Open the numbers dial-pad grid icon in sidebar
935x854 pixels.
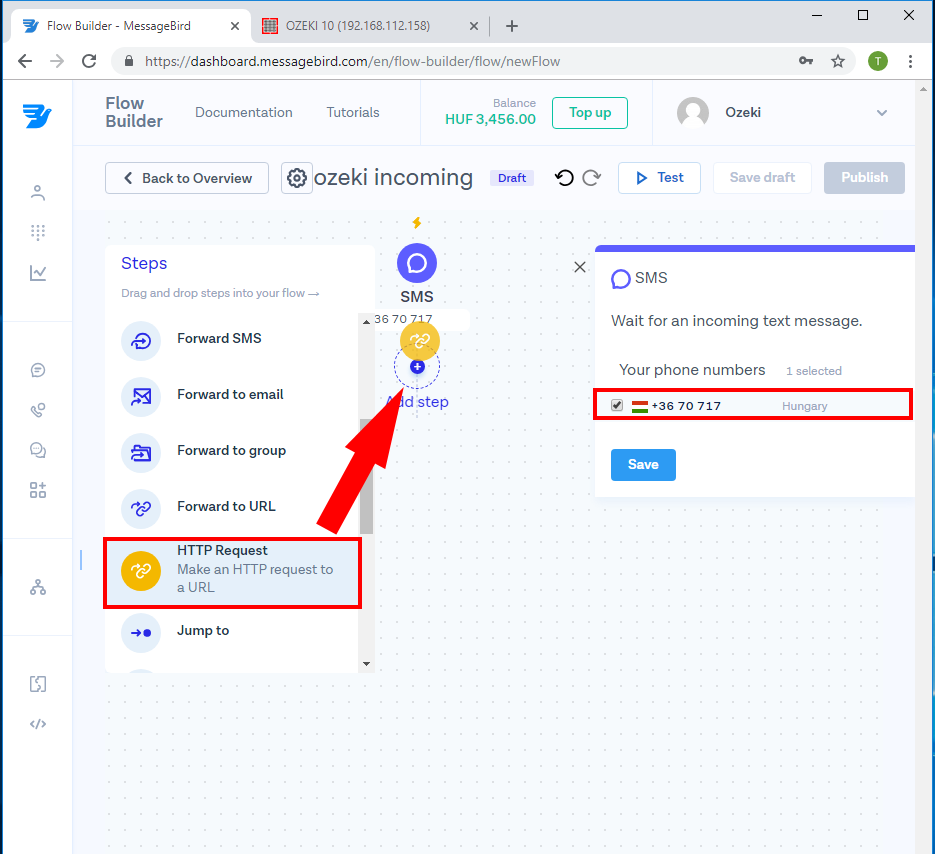(38, 232)
